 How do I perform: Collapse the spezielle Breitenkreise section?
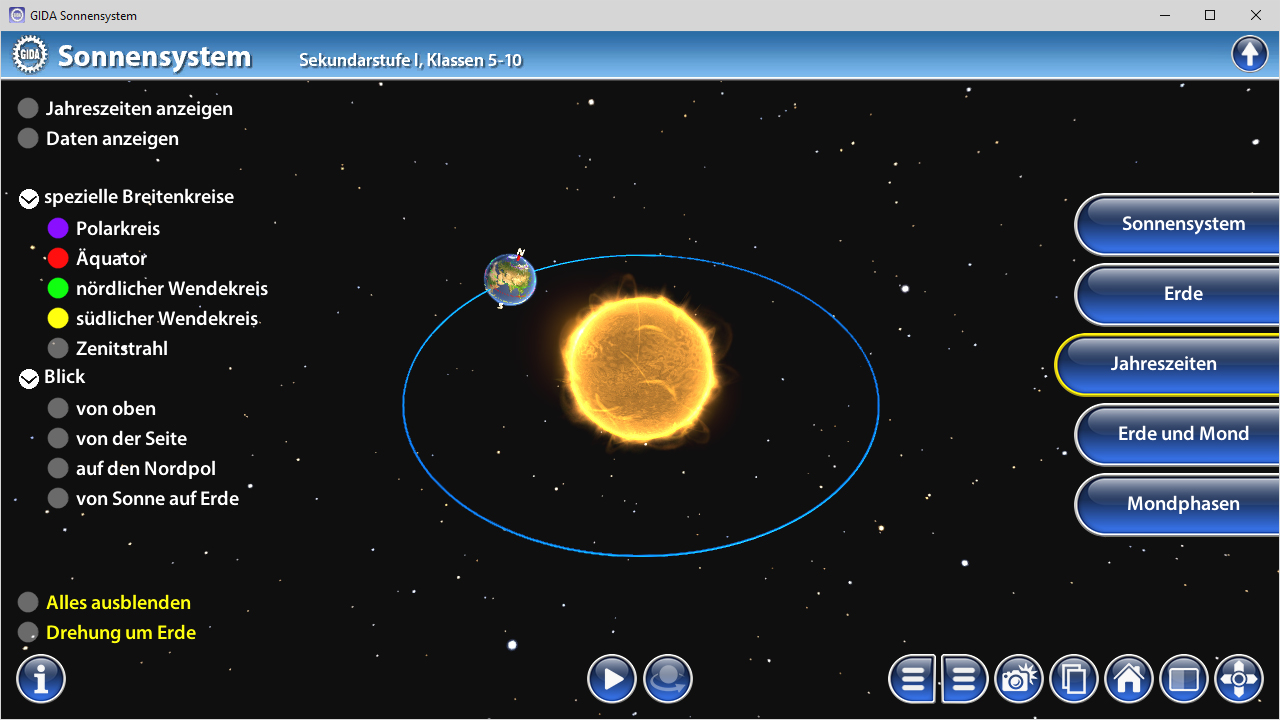tap(29, 199)
